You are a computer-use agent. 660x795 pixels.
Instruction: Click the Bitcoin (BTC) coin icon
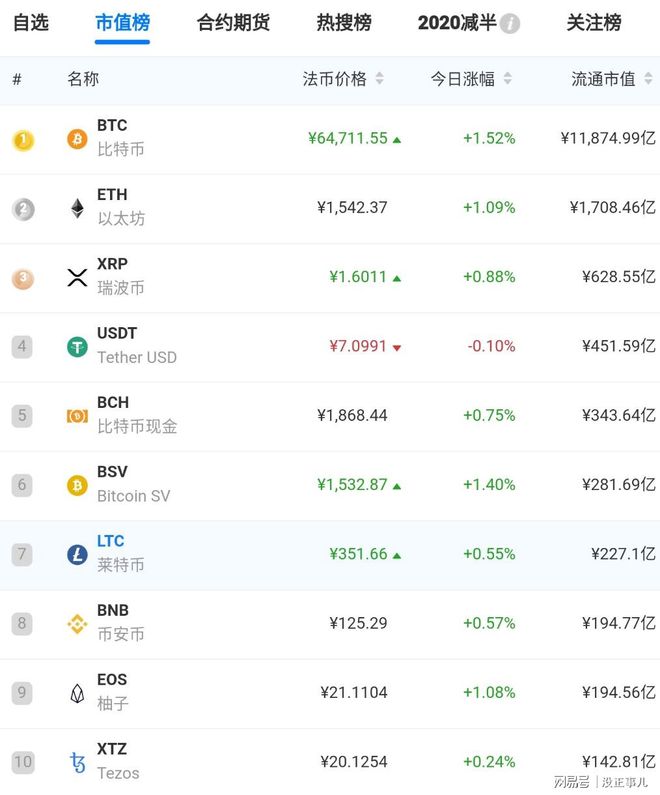point(77,139)
